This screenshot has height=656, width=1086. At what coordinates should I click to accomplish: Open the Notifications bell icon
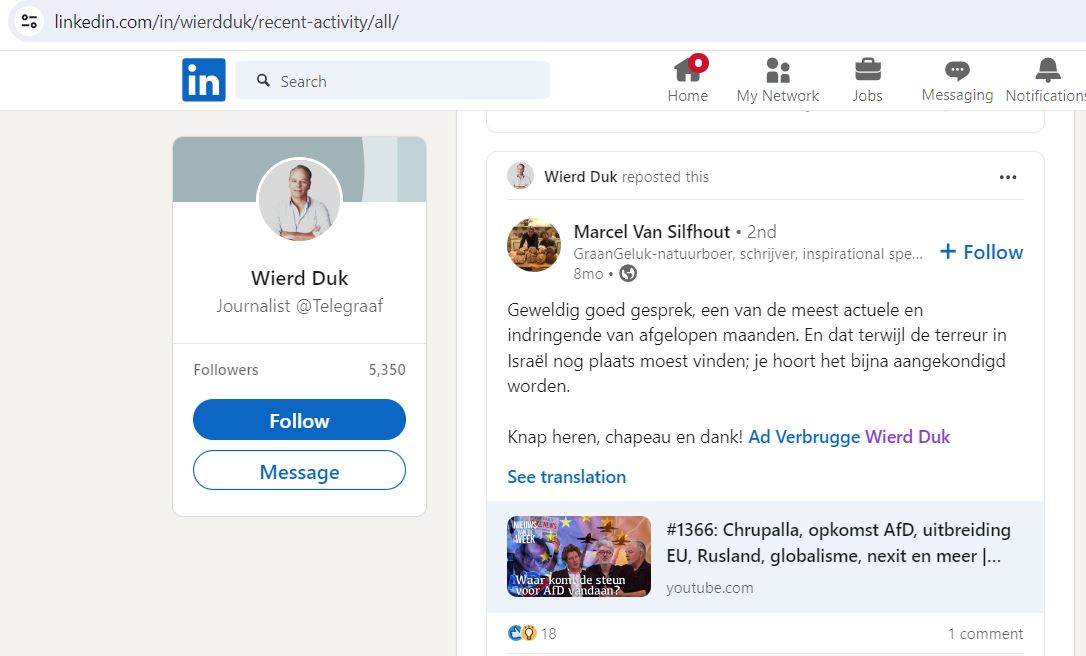(1048, 70)
